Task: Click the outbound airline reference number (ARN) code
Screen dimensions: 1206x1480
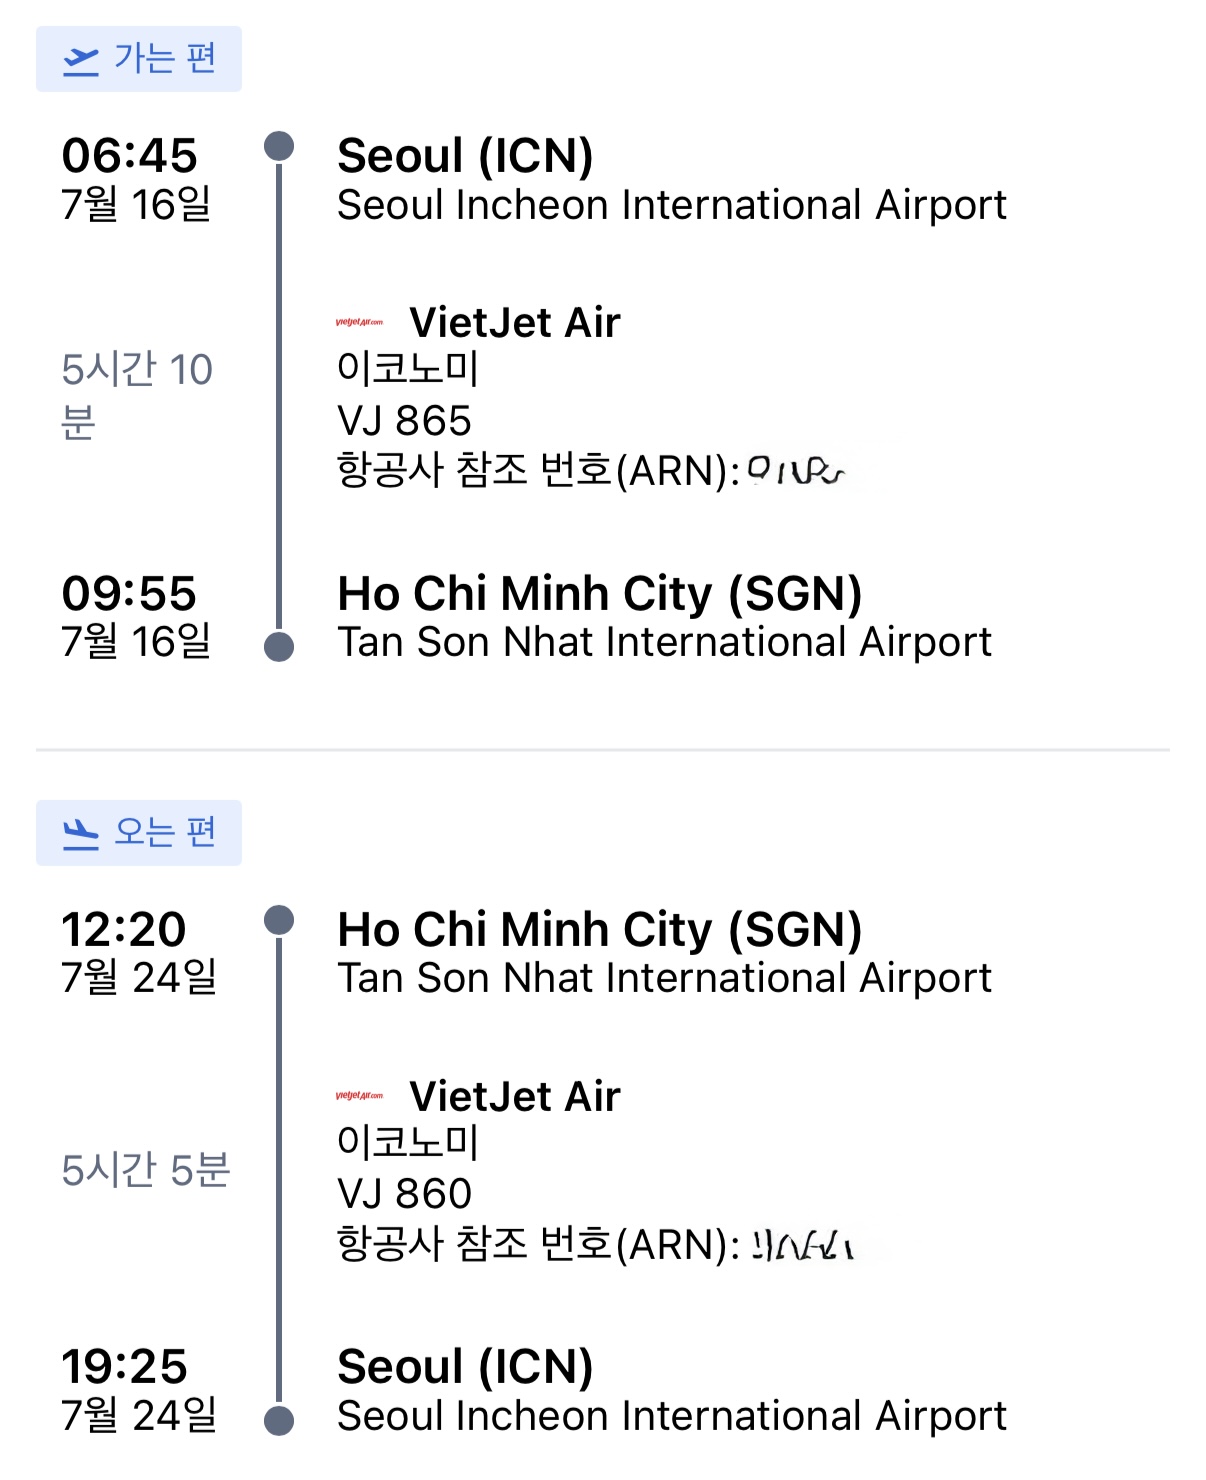Action: tap(797, 470)
